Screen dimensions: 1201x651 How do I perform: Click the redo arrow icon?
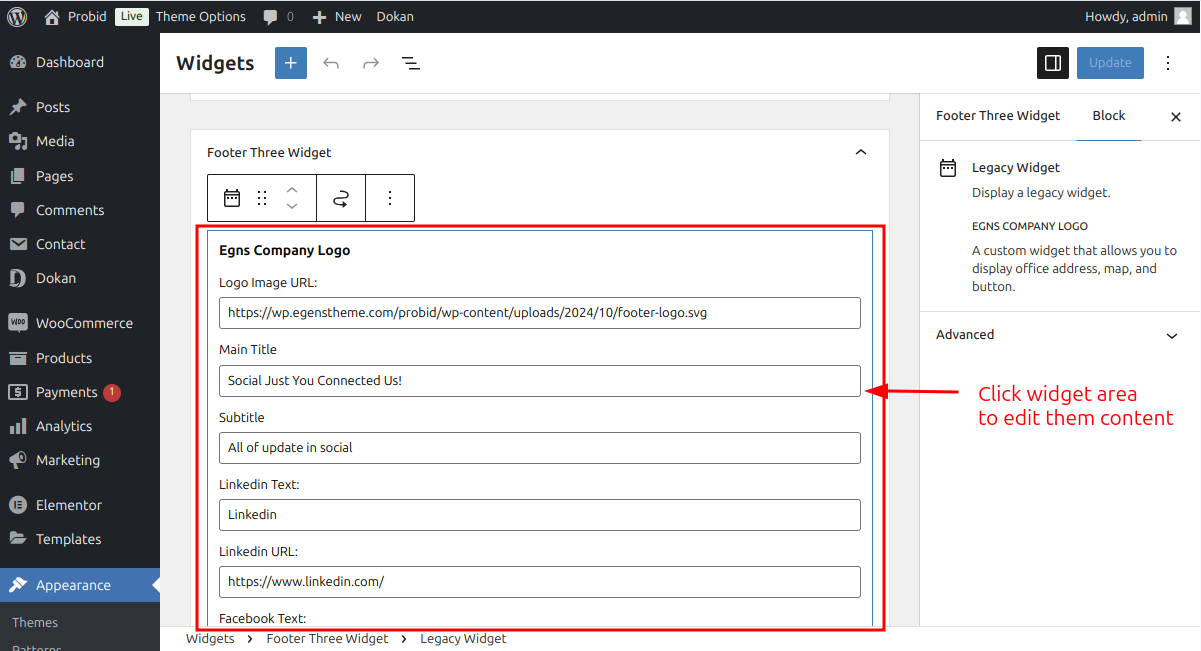(x=371, y=63)
